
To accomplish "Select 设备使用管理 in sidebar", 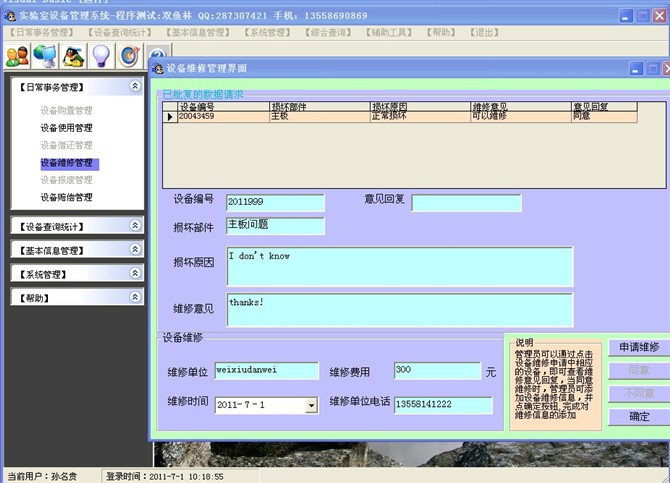I will tap(66, 128).
